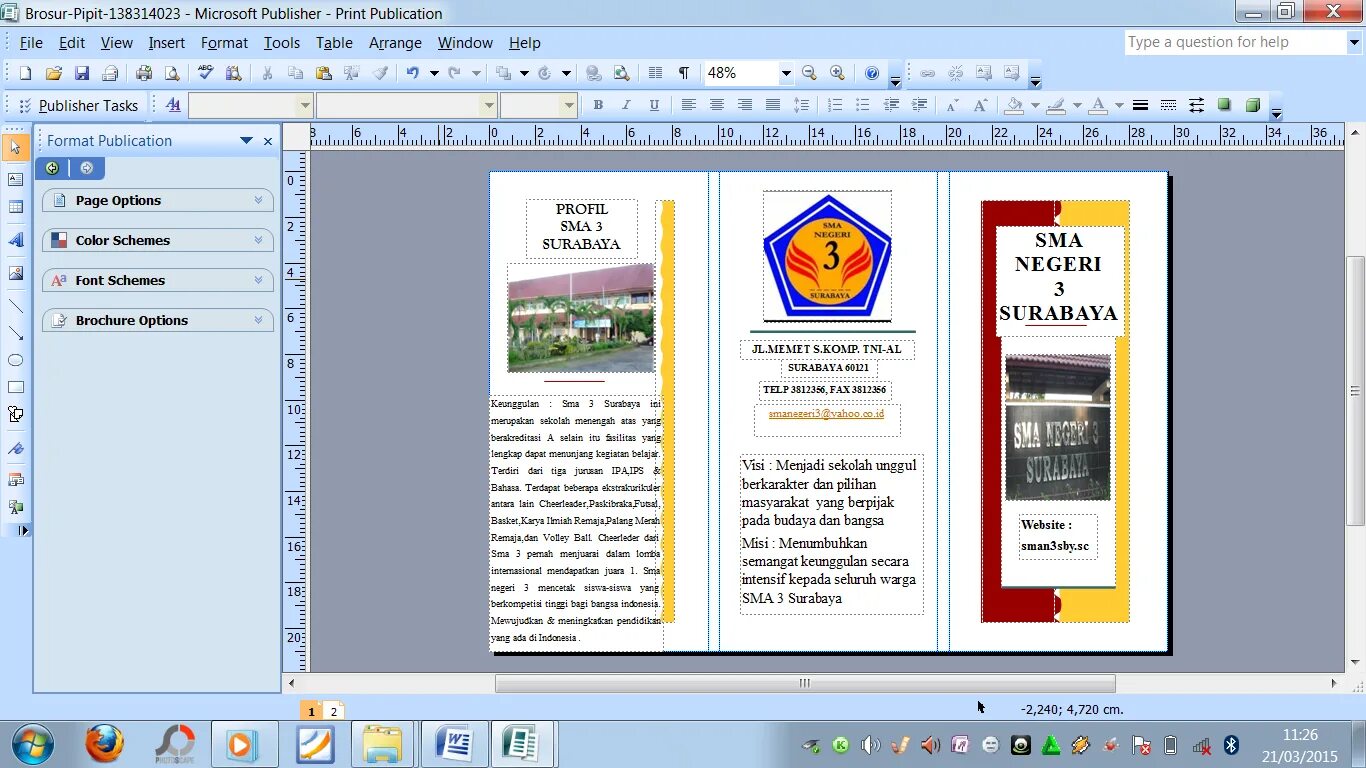Image resolution: width=1366 pixels, height=768 pixels.
Task: Go back in Format Publication pane
Action: coord(52,168)
